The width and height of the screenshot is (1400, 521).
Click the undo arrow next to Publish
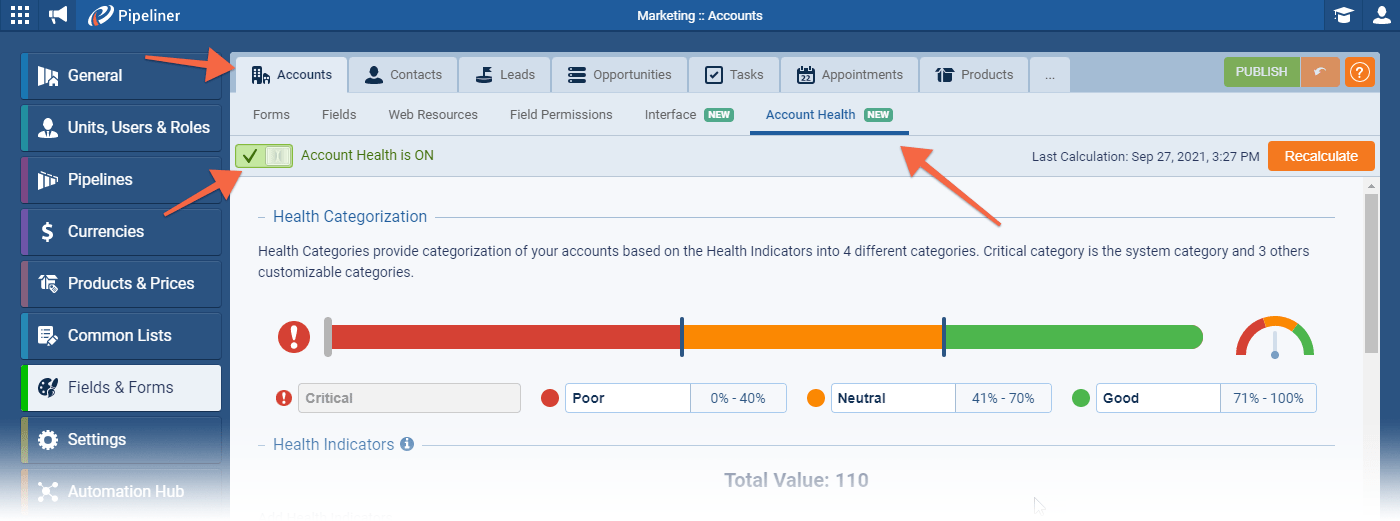click(x=1320, y=73)
